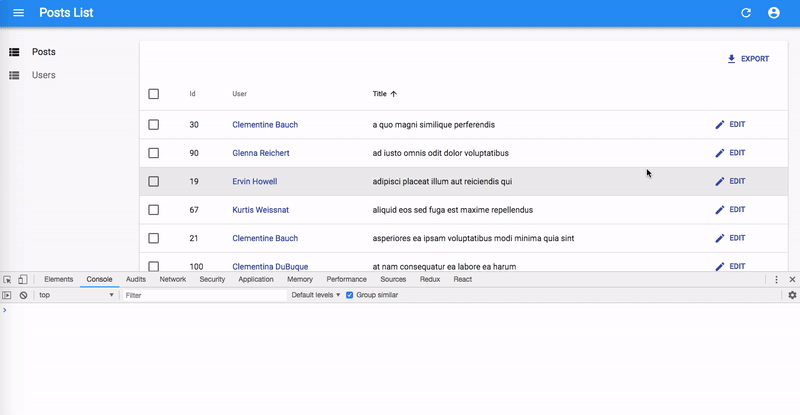
Task: Open the top JavaScript context dropdown
Action: tap(76, 295)
